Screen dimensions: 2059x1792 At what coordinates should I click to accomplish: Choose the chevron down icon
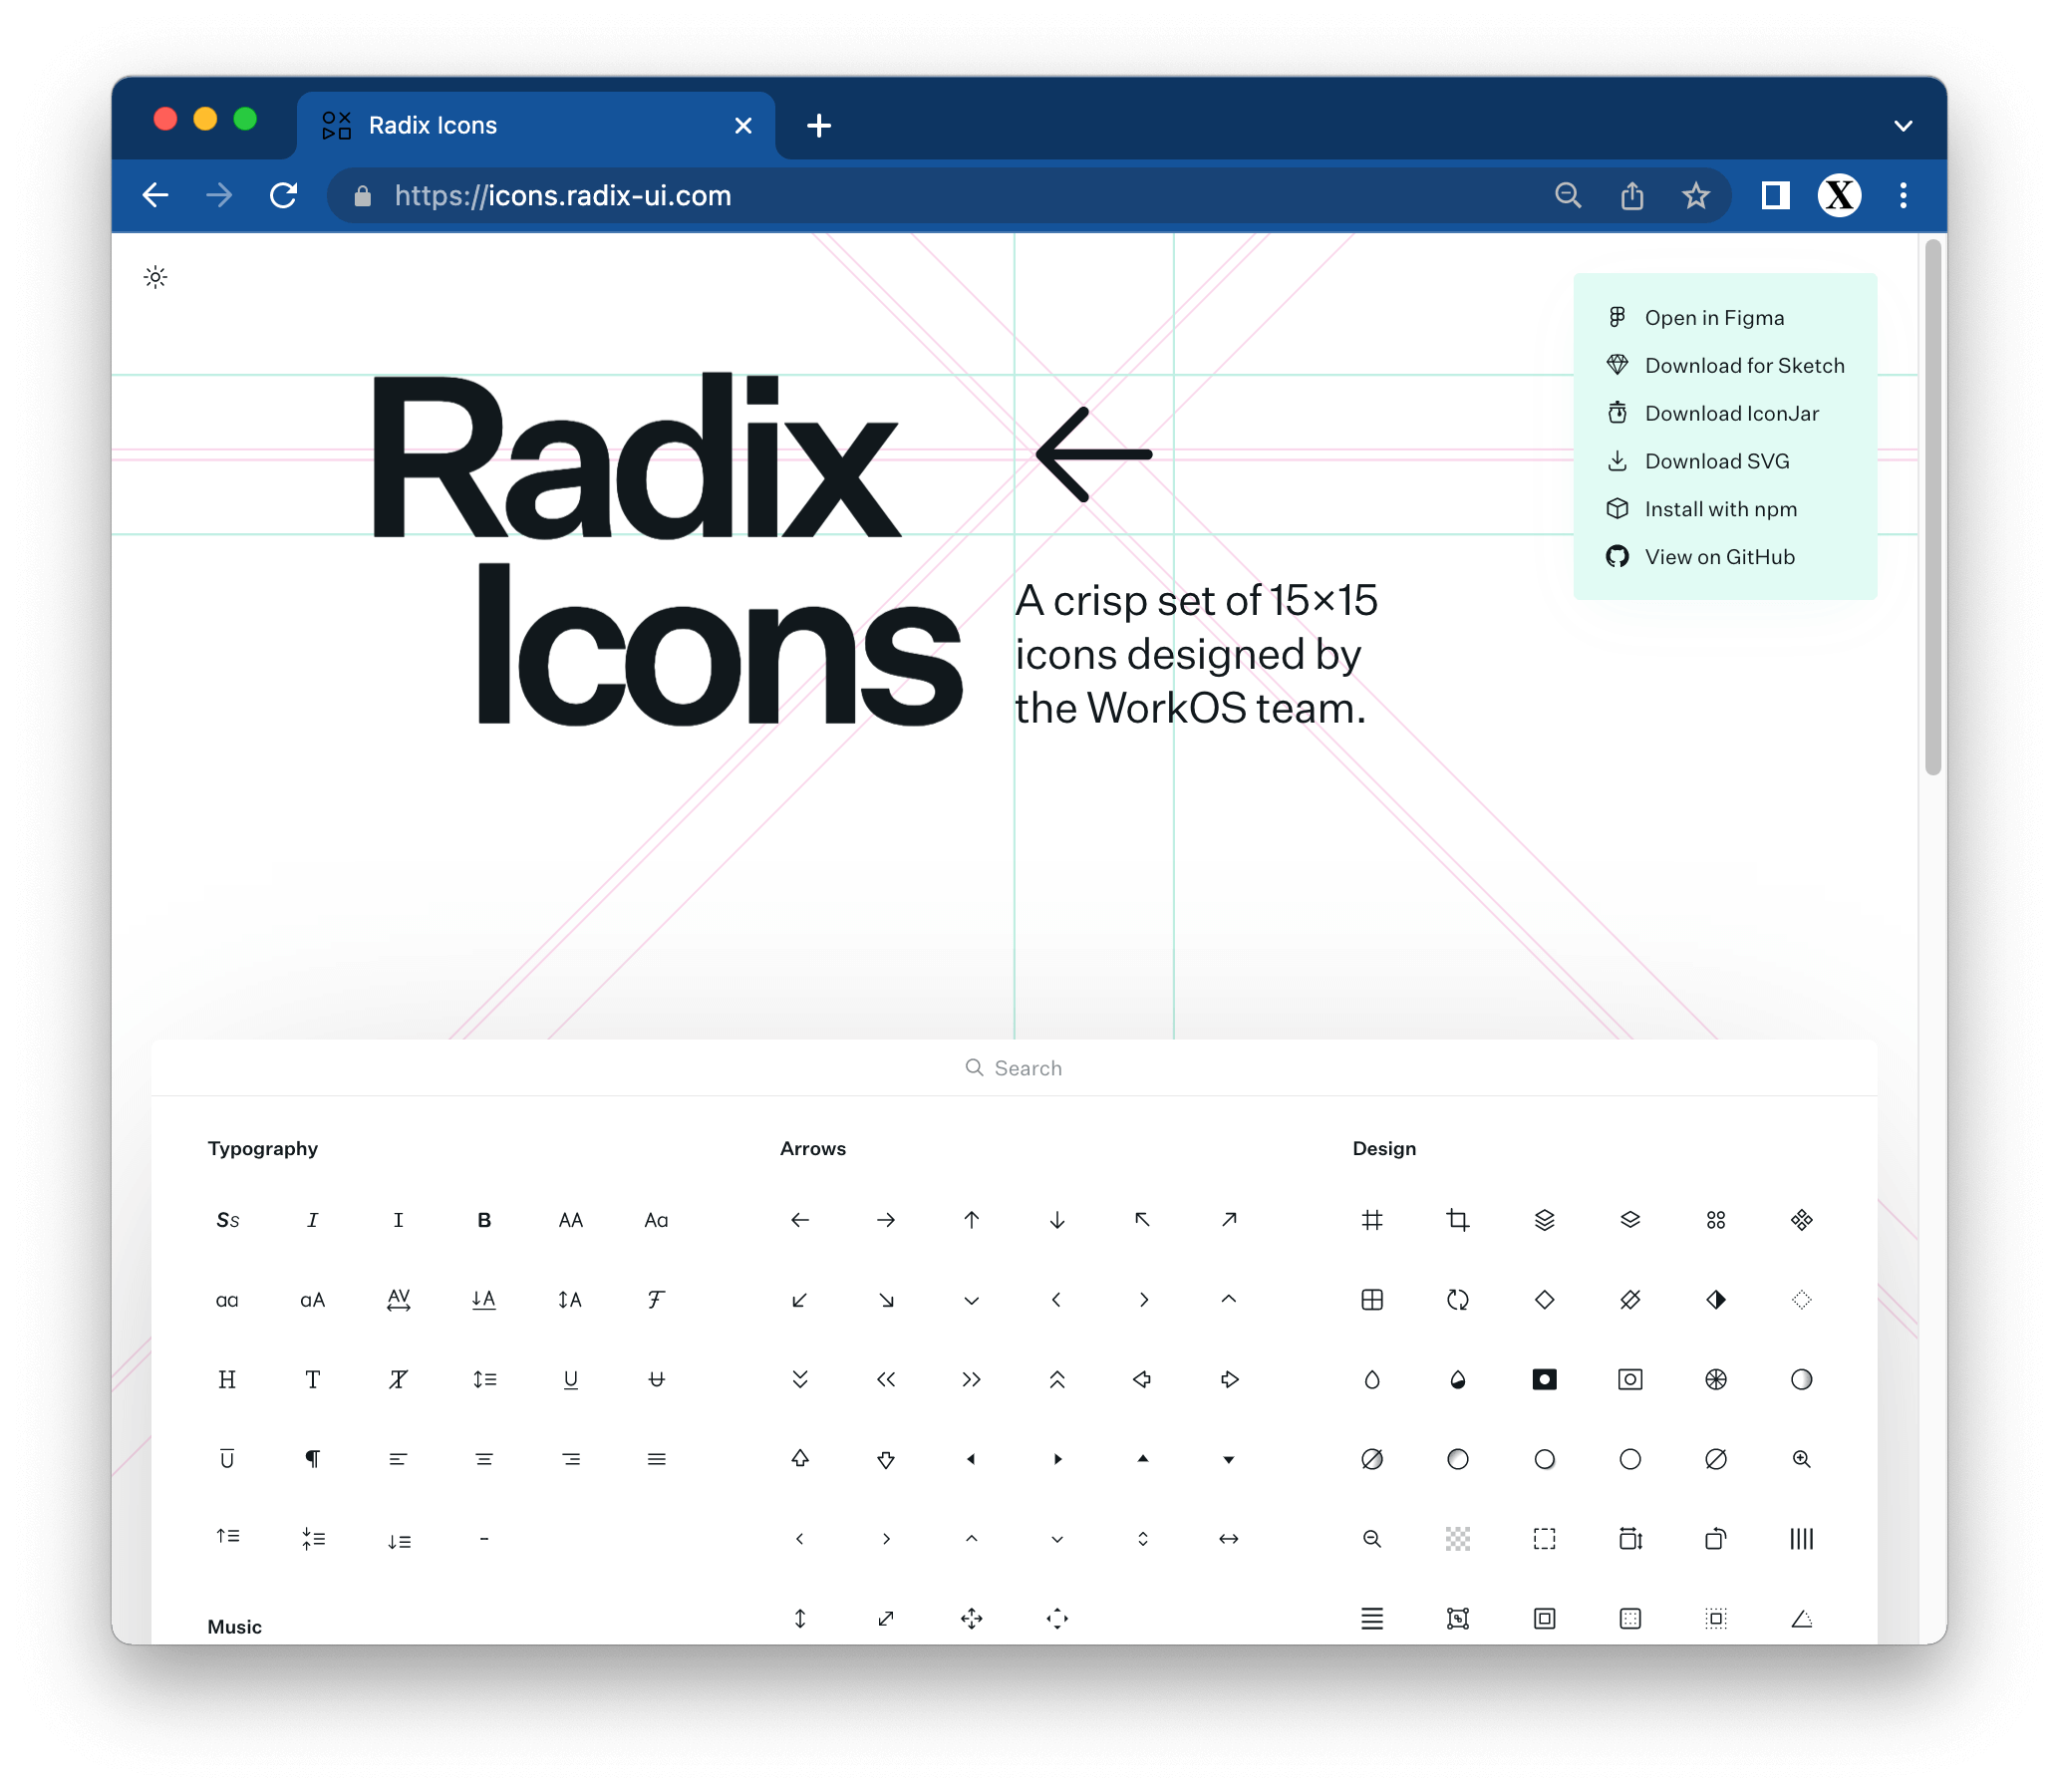click(x=973, y=1302)
